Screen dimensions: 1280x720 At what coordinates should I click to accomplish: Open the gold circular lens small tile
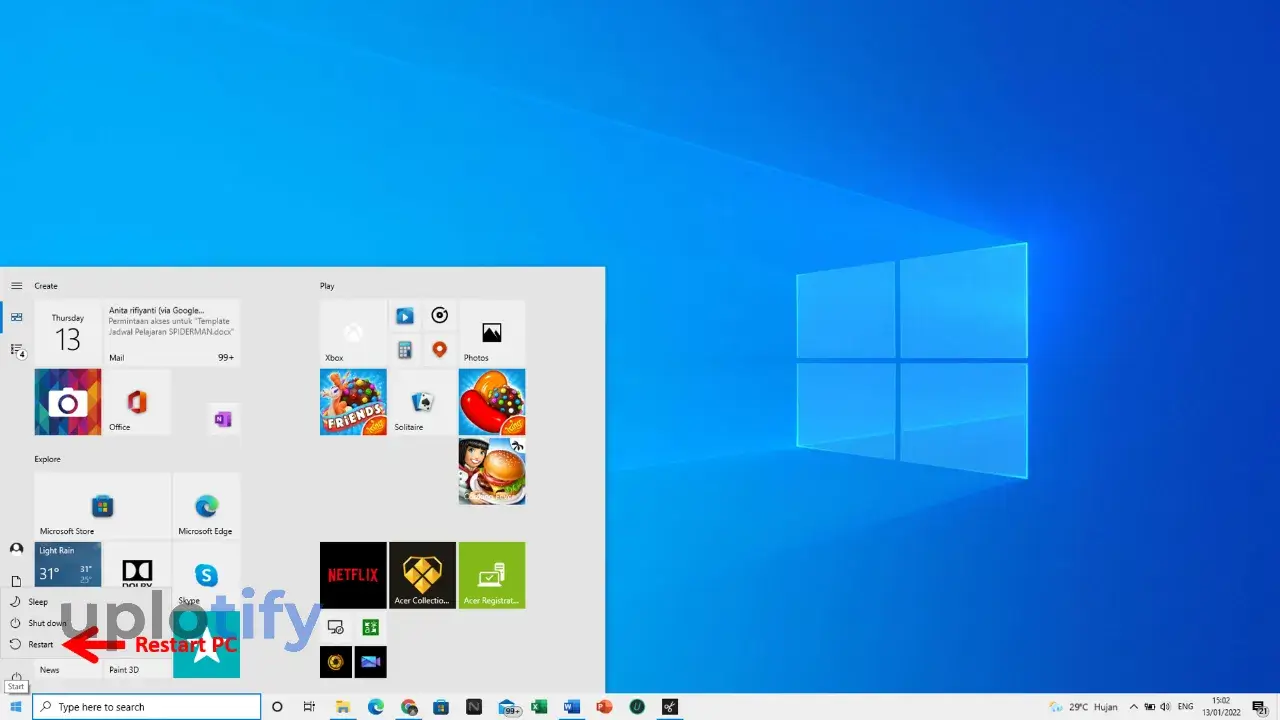point(336,662)
